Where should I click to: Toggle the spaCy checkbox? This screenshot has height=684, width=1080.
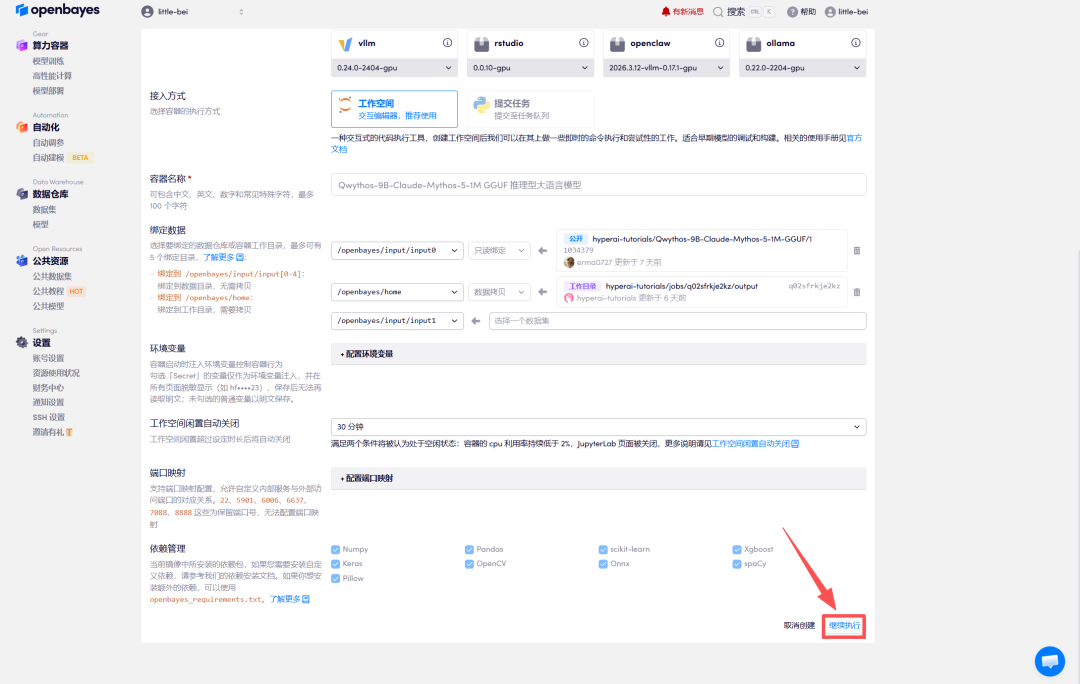click(736, 564)
